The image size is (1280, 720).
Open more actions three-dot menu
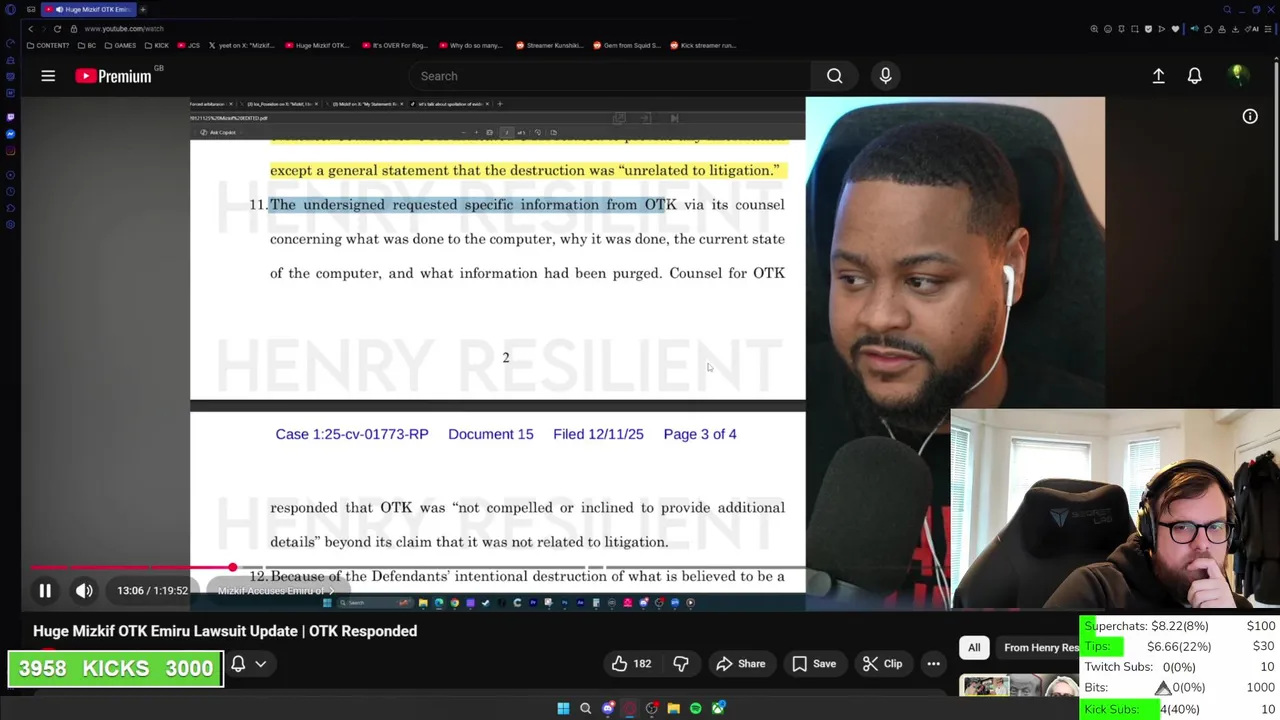(x=933, y=664)
